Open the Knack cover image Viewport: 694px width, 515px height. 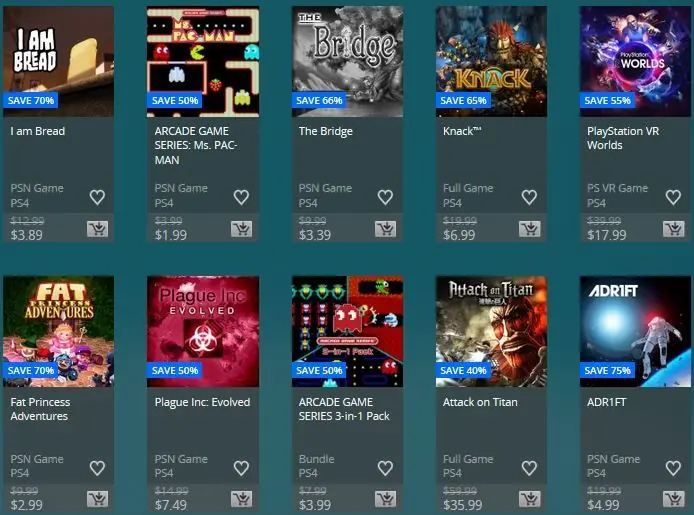coord(491,61)
